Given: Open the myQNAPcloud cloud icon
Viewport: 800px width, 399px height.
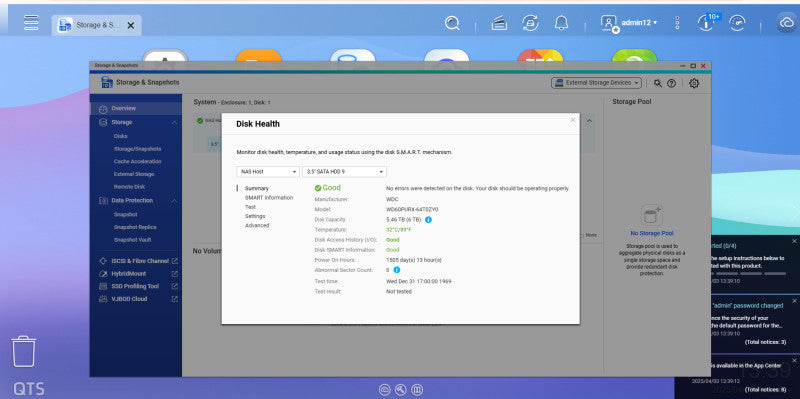Looking at the screenshot, I should [x=786, y=23].
